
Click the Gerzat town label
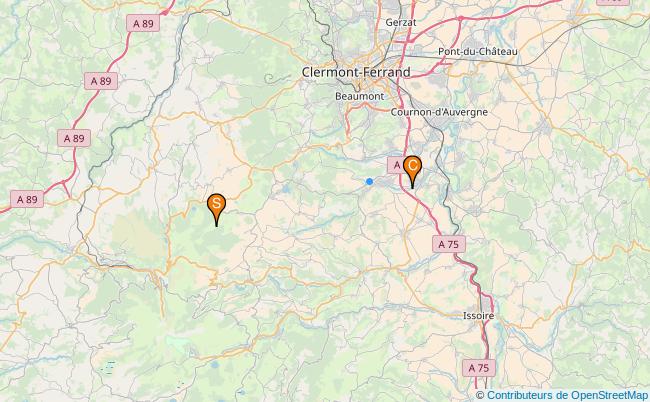click(x=401, y=22)
